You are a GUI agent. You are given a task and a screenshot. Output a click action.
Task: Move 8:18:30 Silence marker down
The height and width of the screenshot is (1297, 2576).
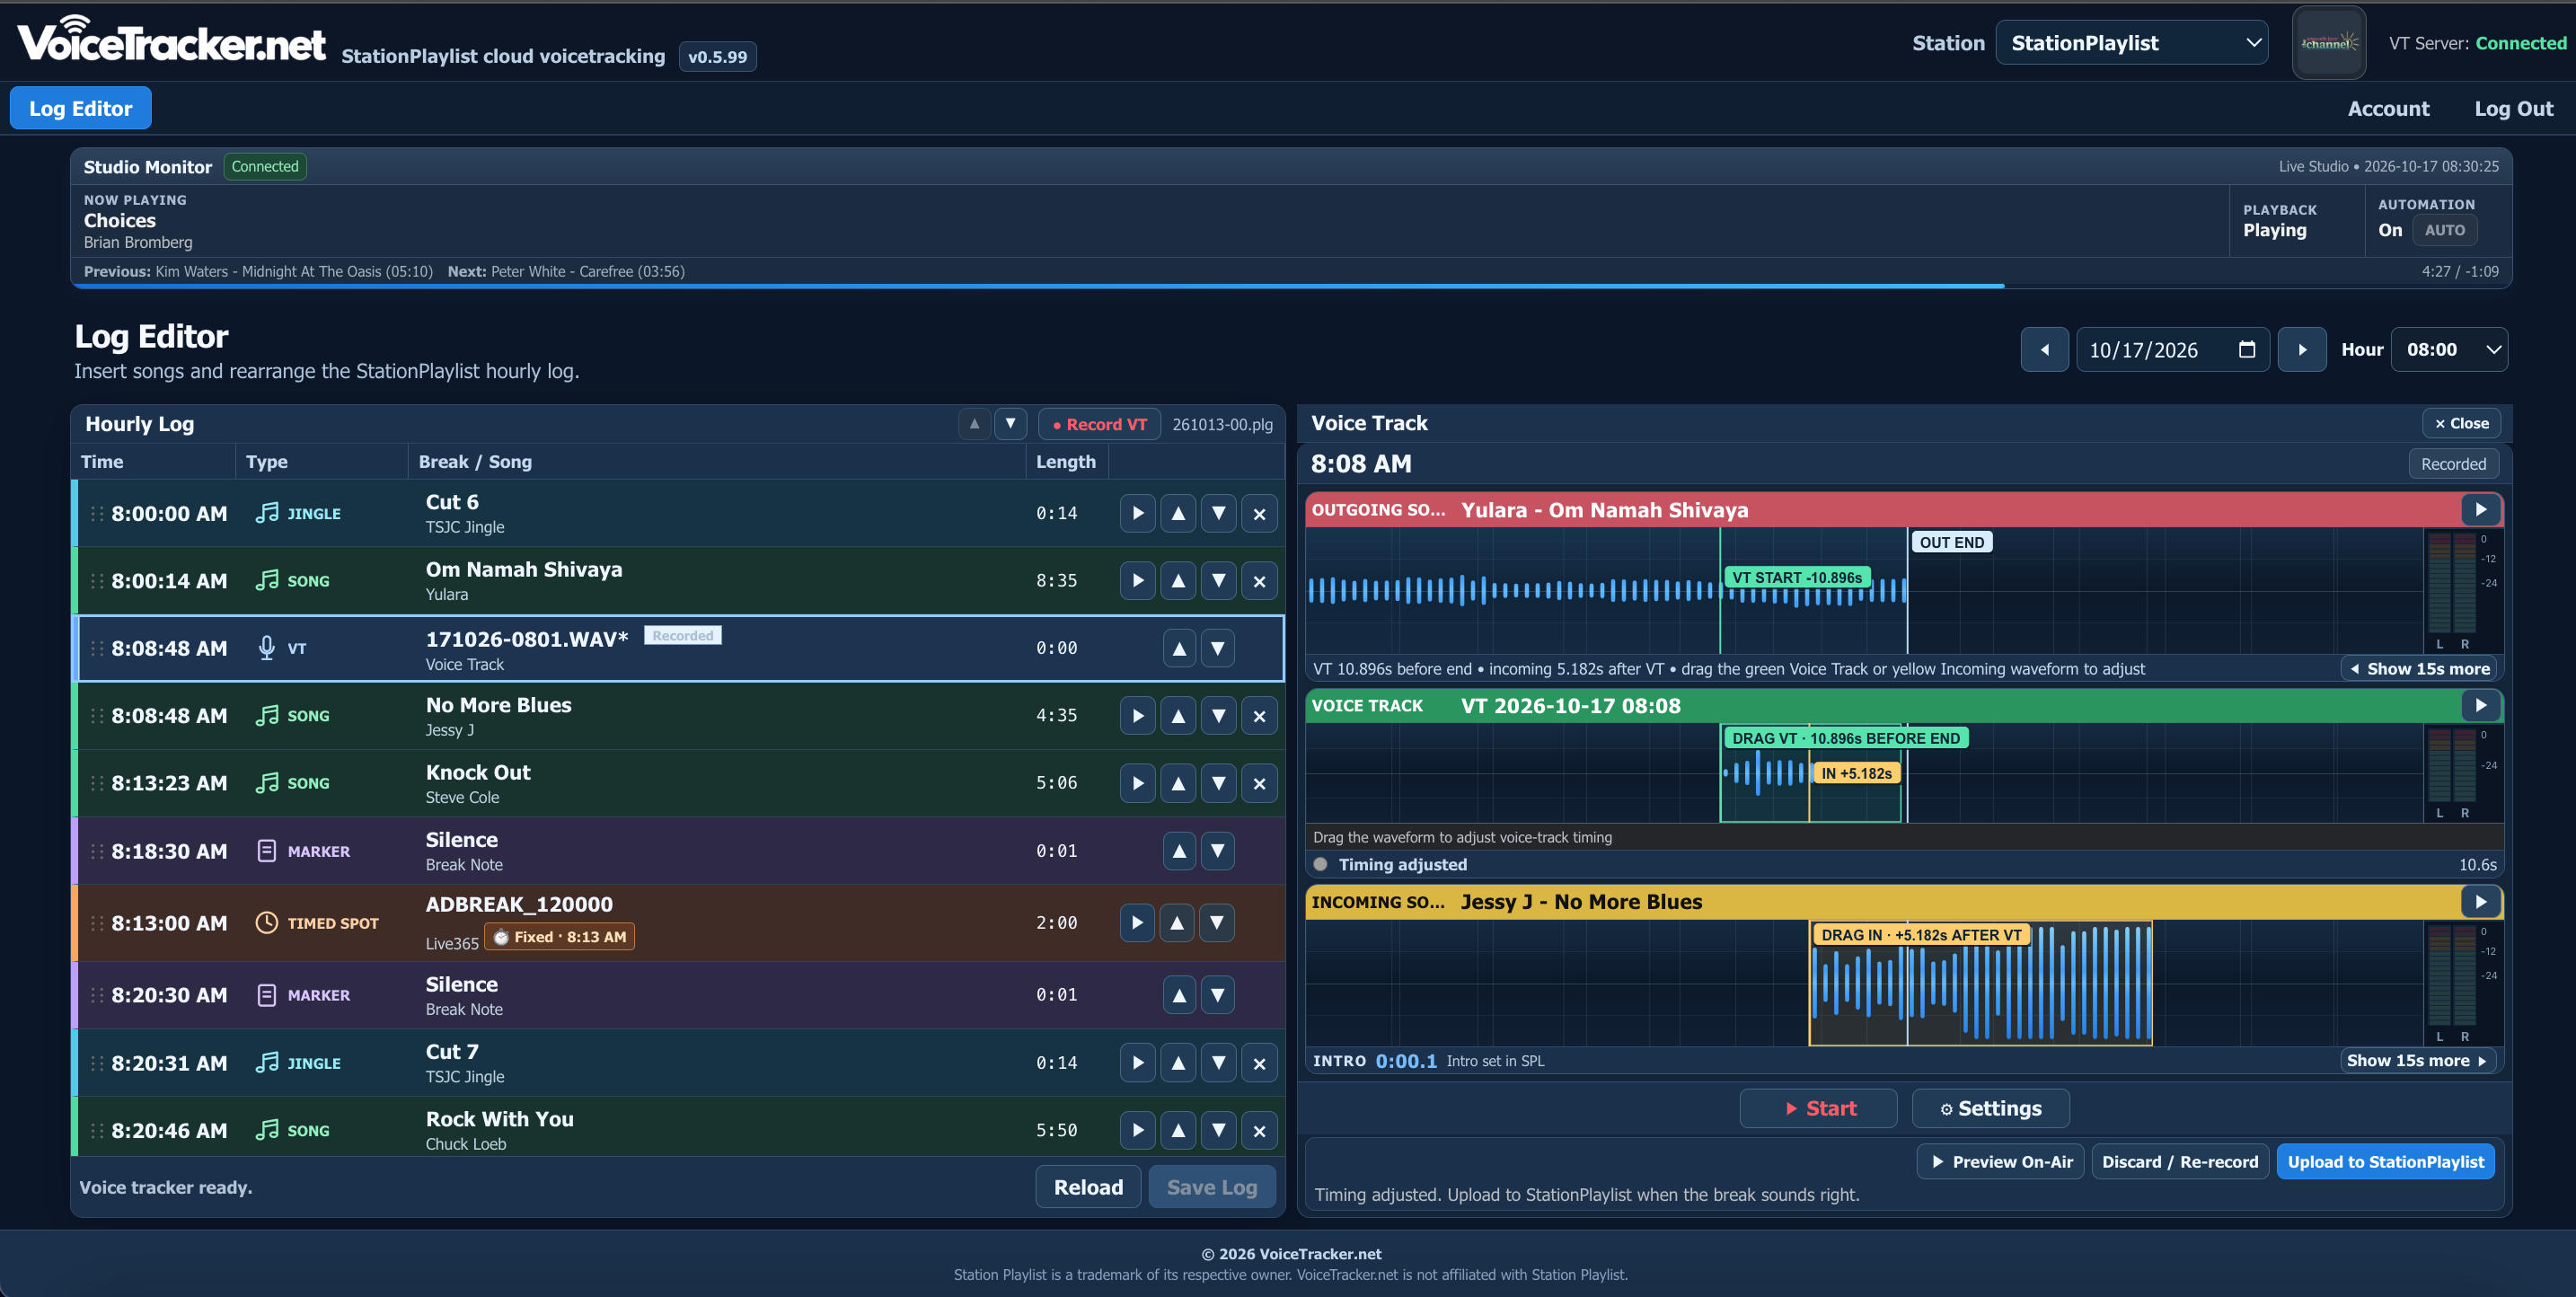1218,851
